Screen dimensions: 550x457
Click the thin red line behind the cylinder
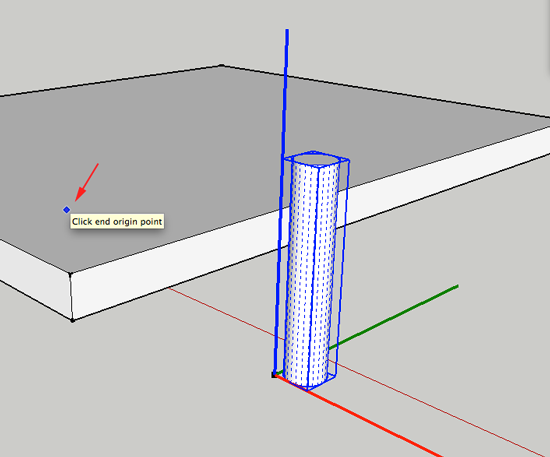click(221, 310)
